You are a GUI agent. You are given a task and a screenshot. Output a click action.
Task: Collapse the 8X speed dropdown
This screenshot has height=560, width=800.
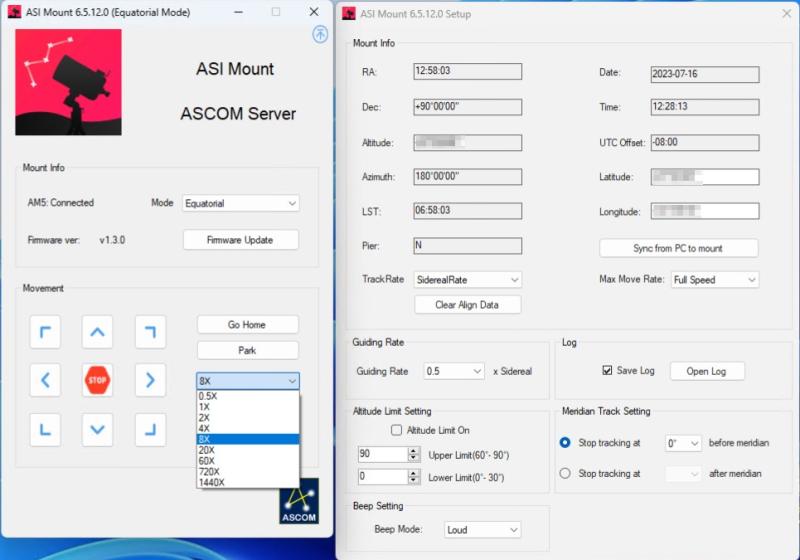pyautogui.click(x=248, y=381)
